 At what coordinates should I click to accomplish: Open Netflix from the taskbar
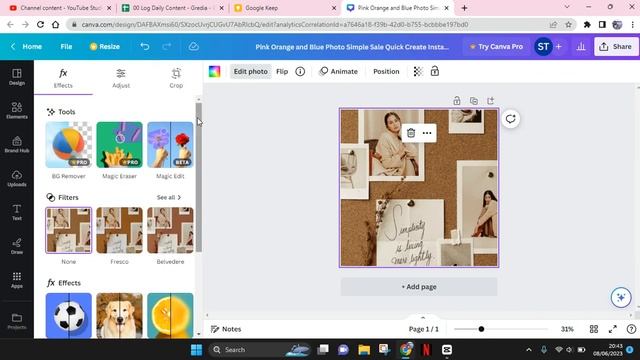pos(426,350)
